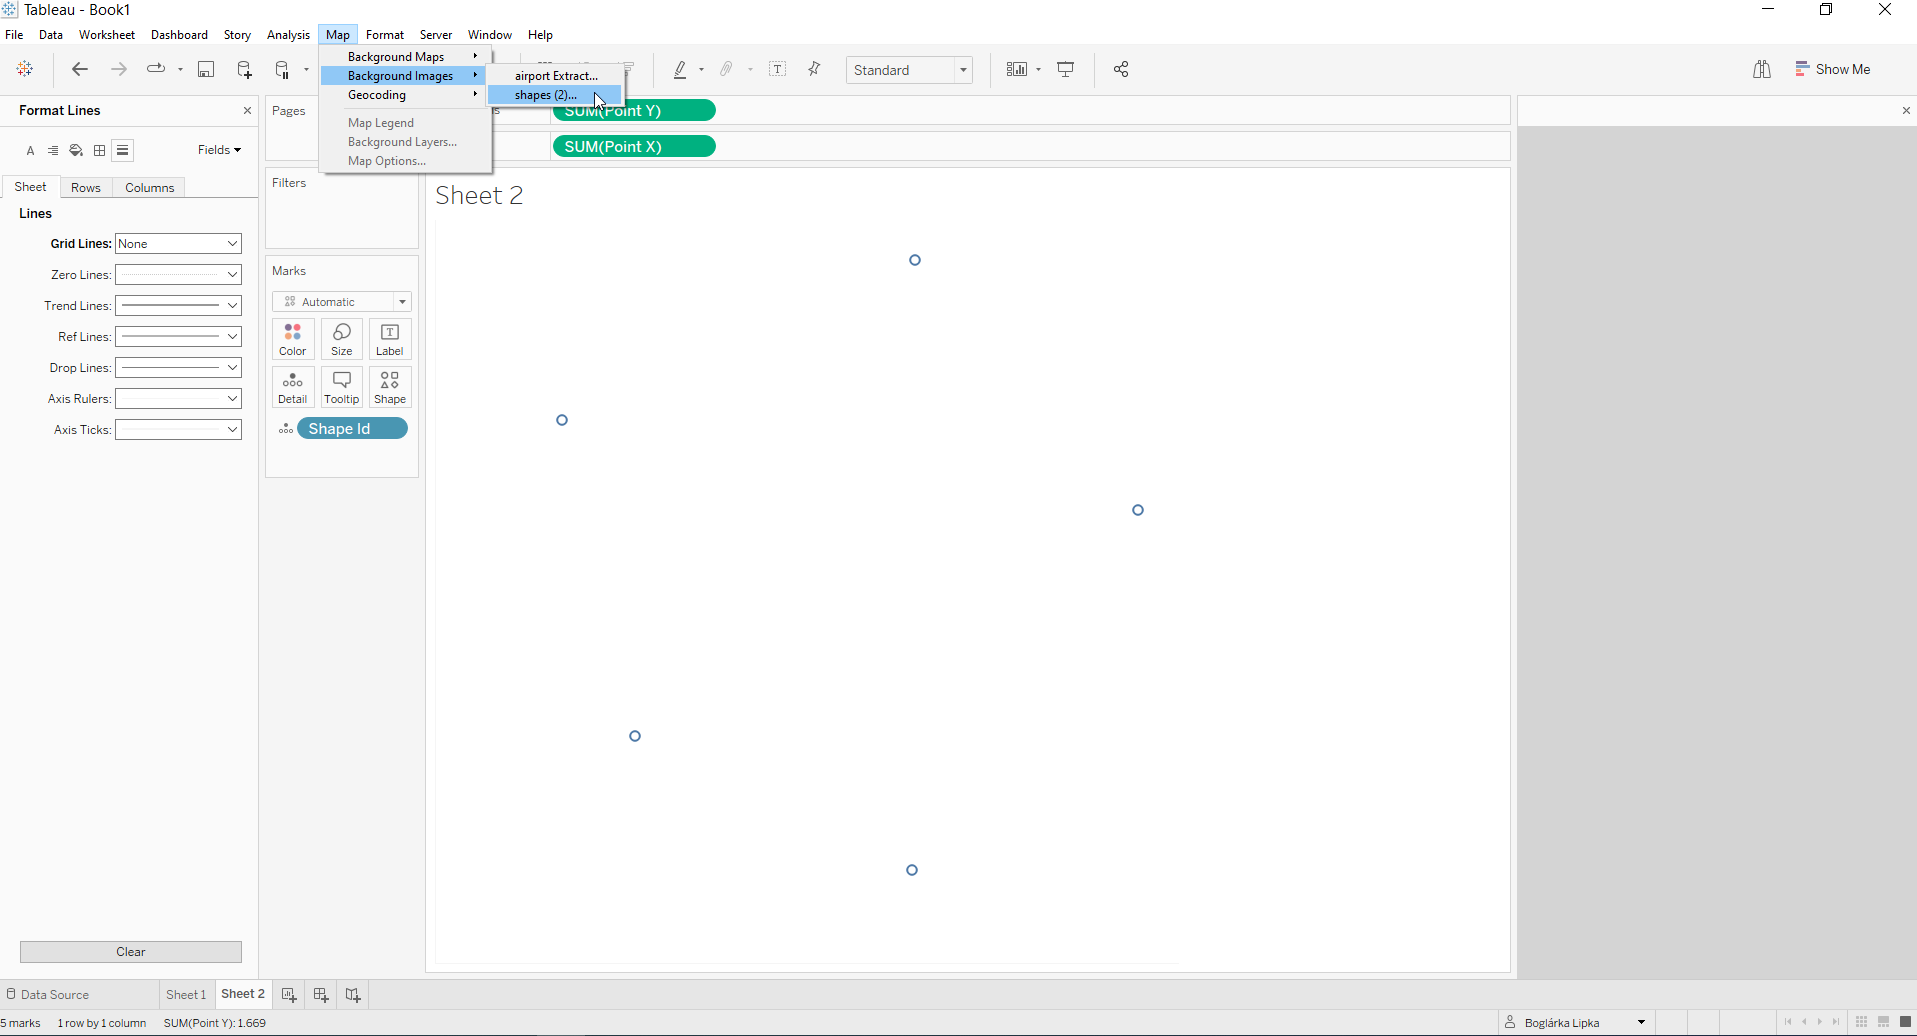The image size is (1917, 1036).
Task: Pause auto updates on the data source icon
Action: tap(283, 69)
